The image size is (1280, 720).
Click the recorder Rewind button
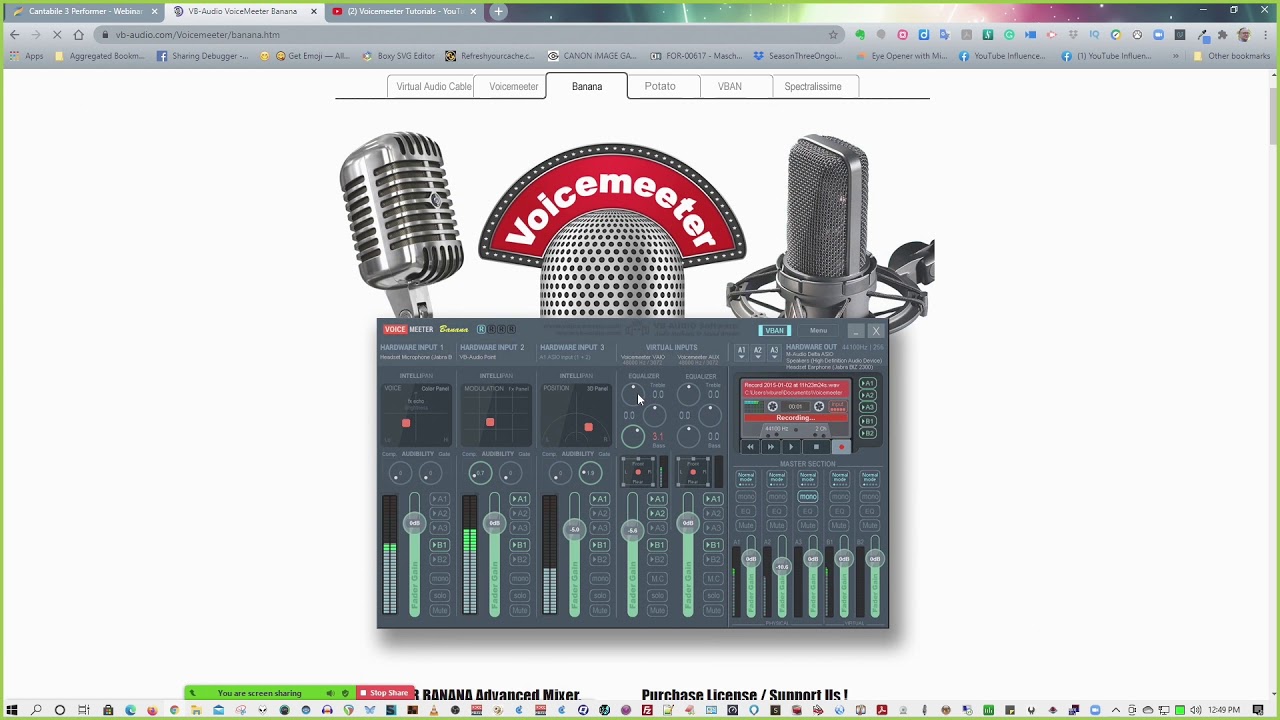tap(750, 447)
